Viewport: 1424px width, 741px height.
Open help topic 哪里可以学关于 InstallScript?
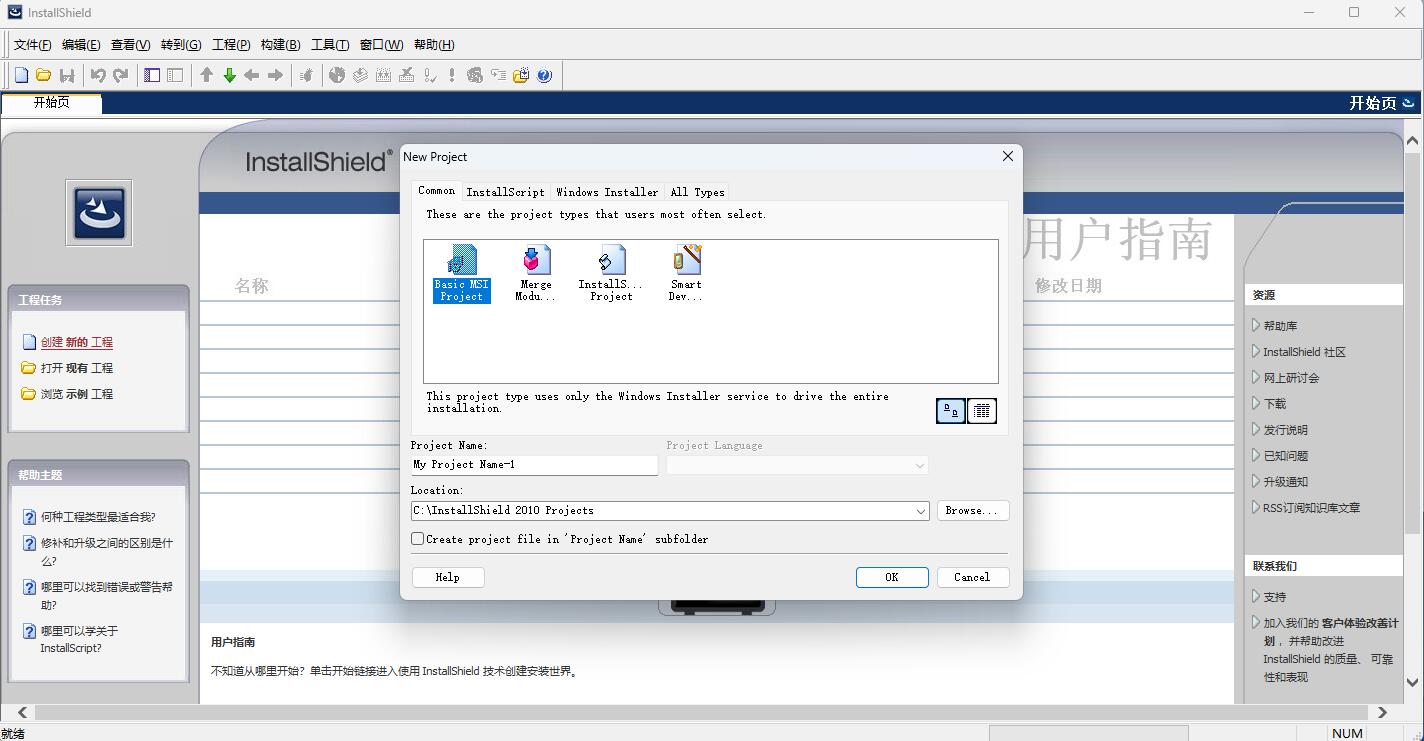(x=79, y=639)
